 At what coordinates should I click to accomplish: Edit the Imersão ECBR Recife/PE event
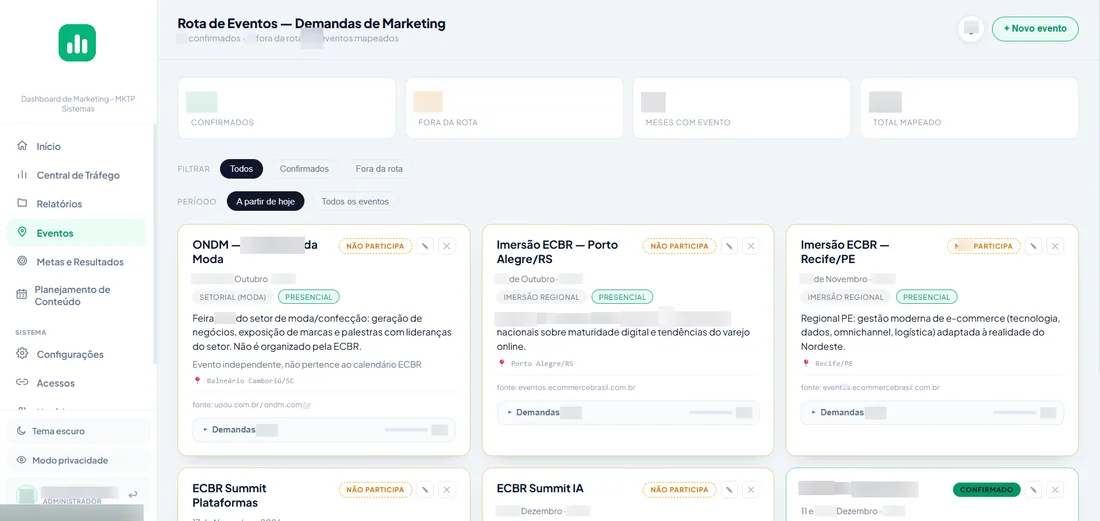[1033, 246]
